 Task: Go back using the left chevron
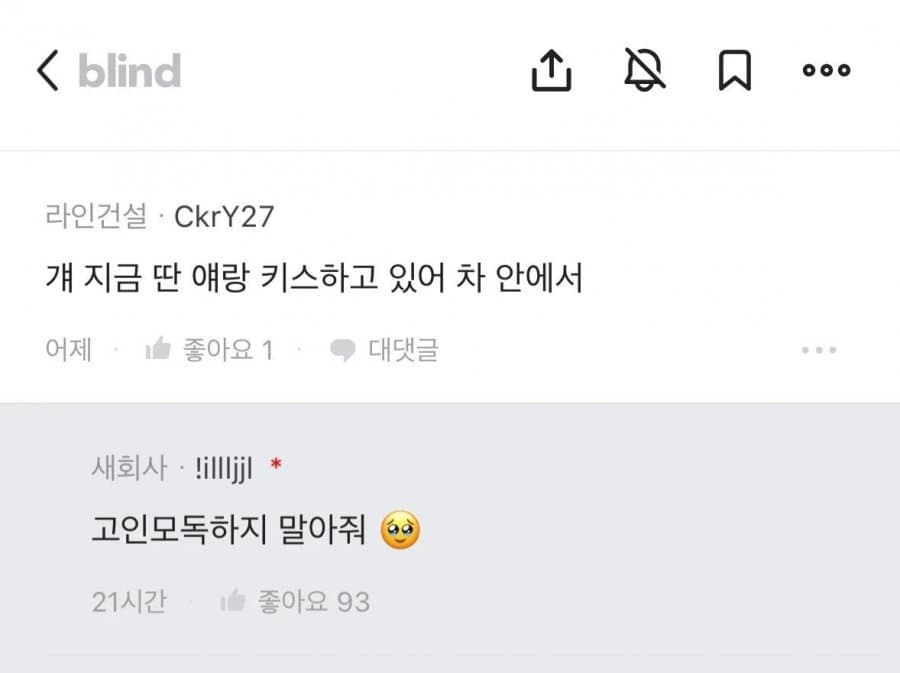point(48,72)
